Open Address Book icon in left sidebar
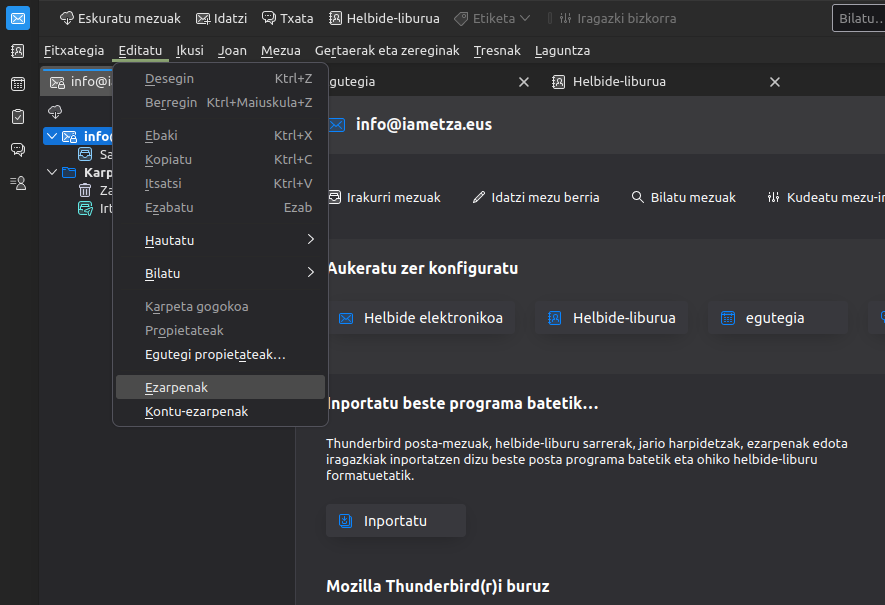This screenshot has height=605, width=885. point(18,52)
